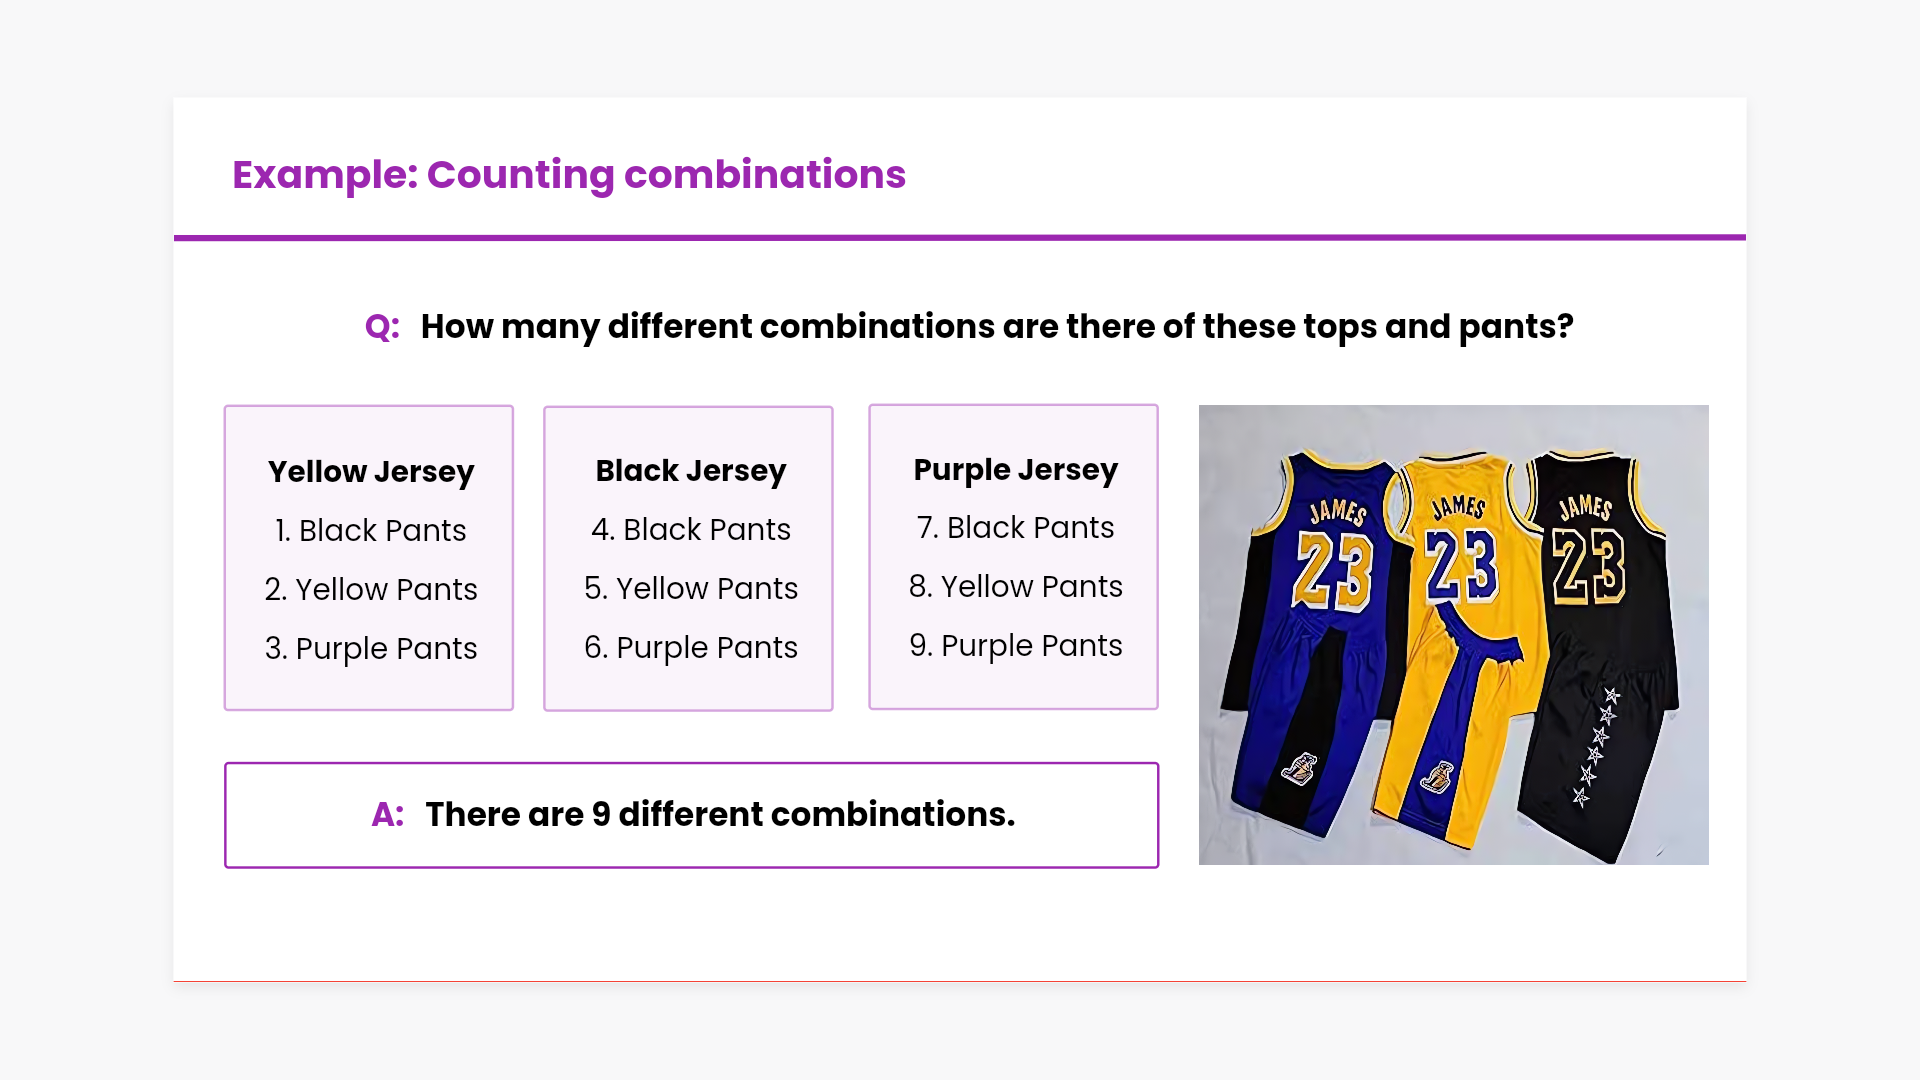Click list item "3. Purple Pants"
The image size is (1920, 1080).
(x=370, y=649)
